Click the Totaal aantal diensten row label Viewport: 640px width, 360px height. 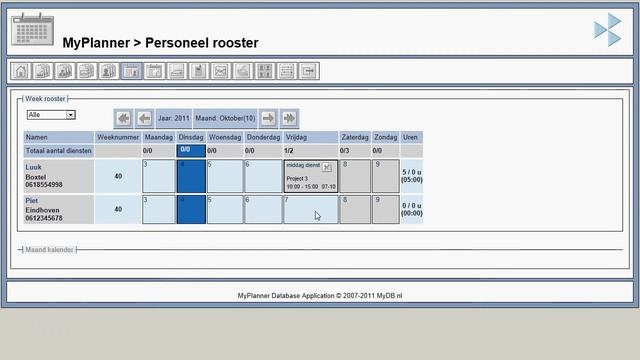coord(59,151)
